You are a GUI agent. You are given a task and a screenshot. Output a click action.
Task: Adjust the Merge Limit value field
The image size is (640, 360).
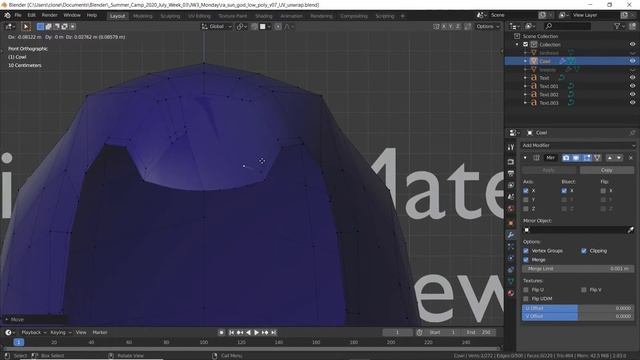coord(578,269)
